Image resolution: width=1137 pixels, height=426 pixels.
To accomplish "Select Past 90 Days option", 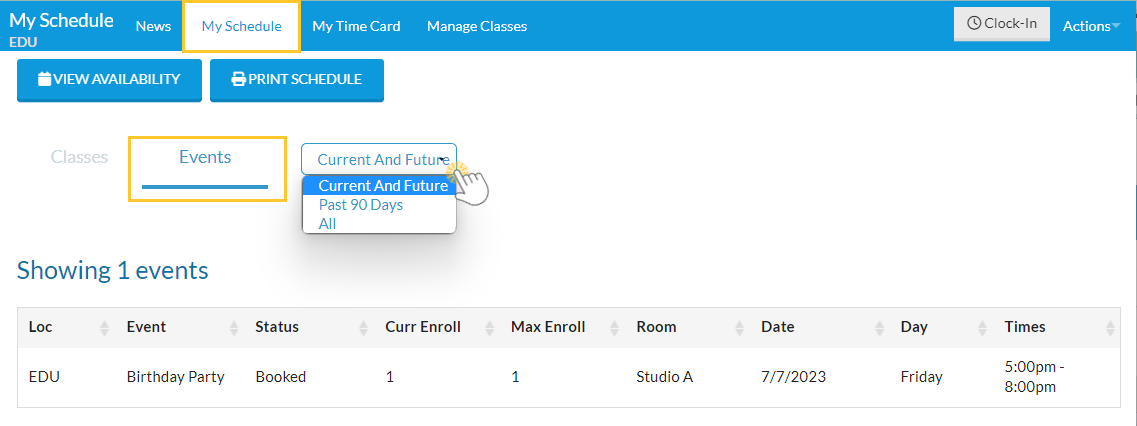I will tap(361, 205).
